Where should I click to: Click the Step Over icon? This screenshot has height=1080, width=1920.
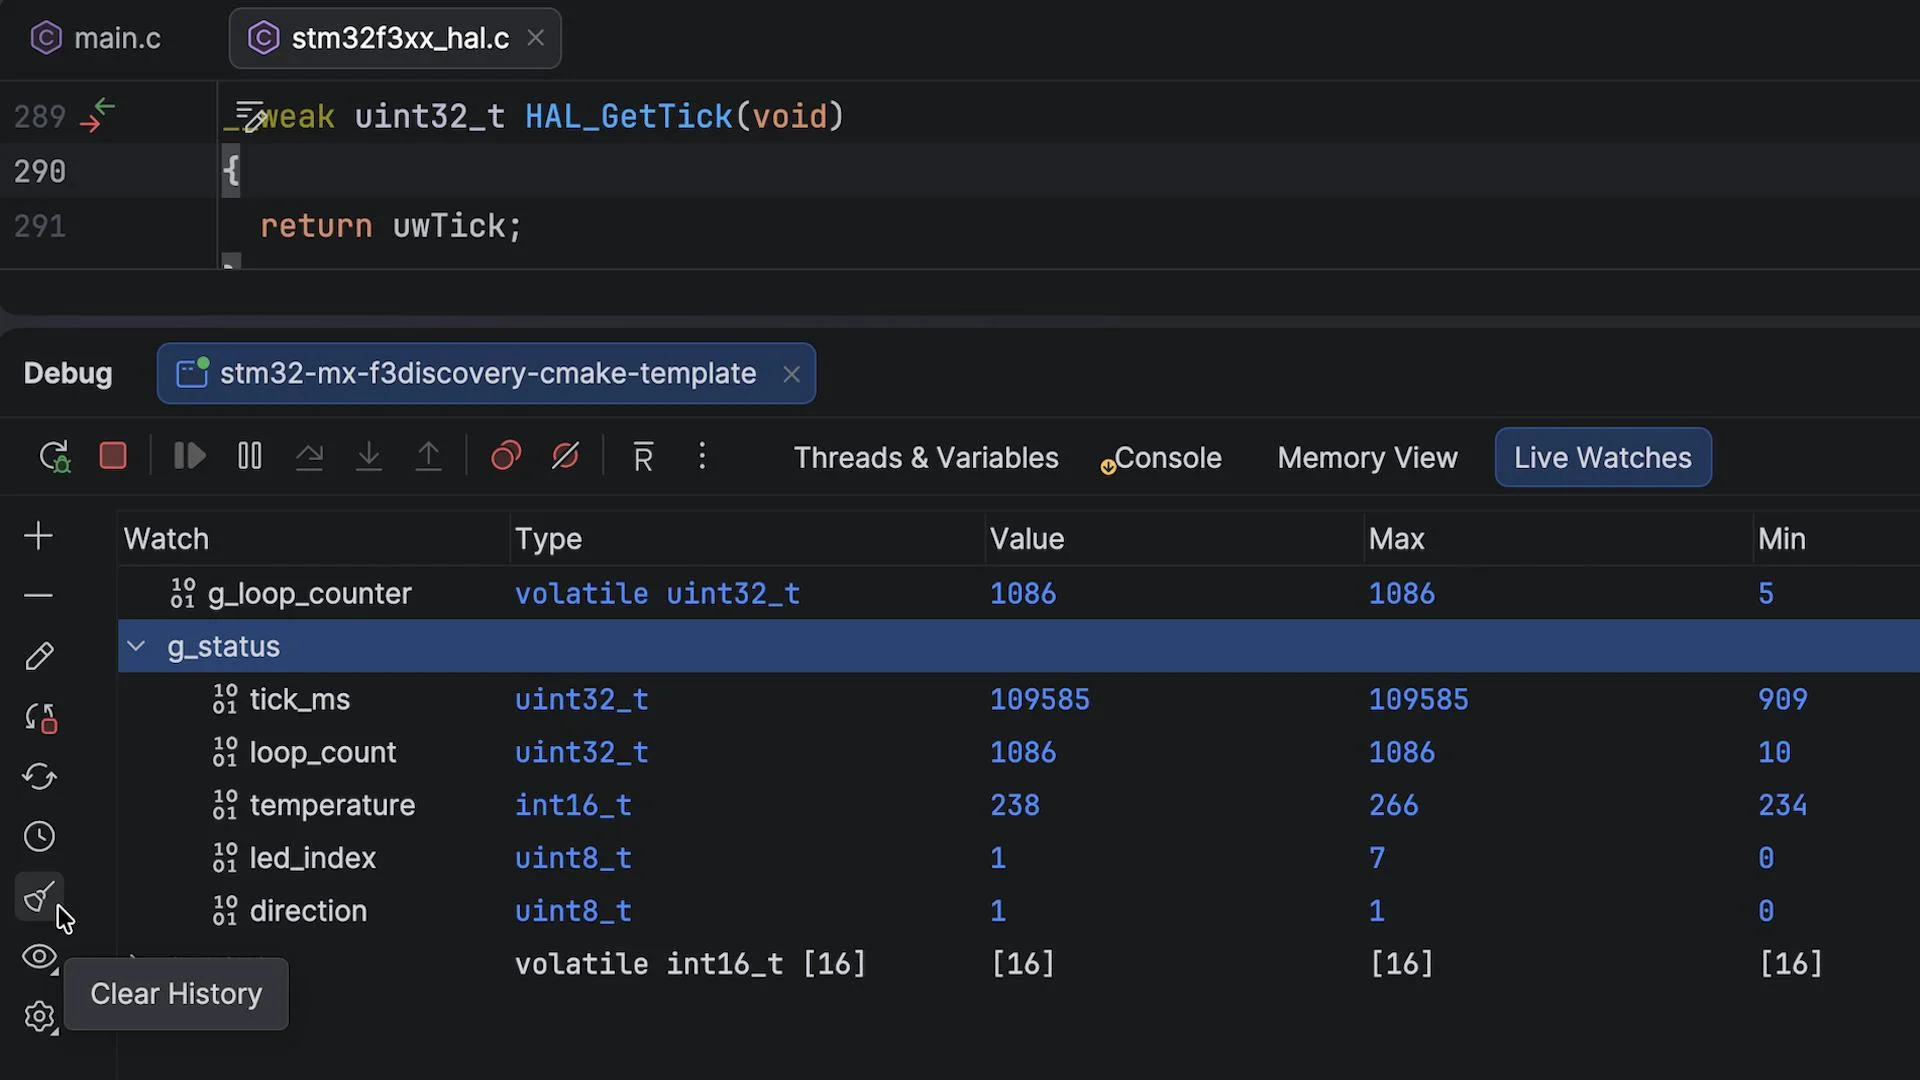[x=309, y=456]
